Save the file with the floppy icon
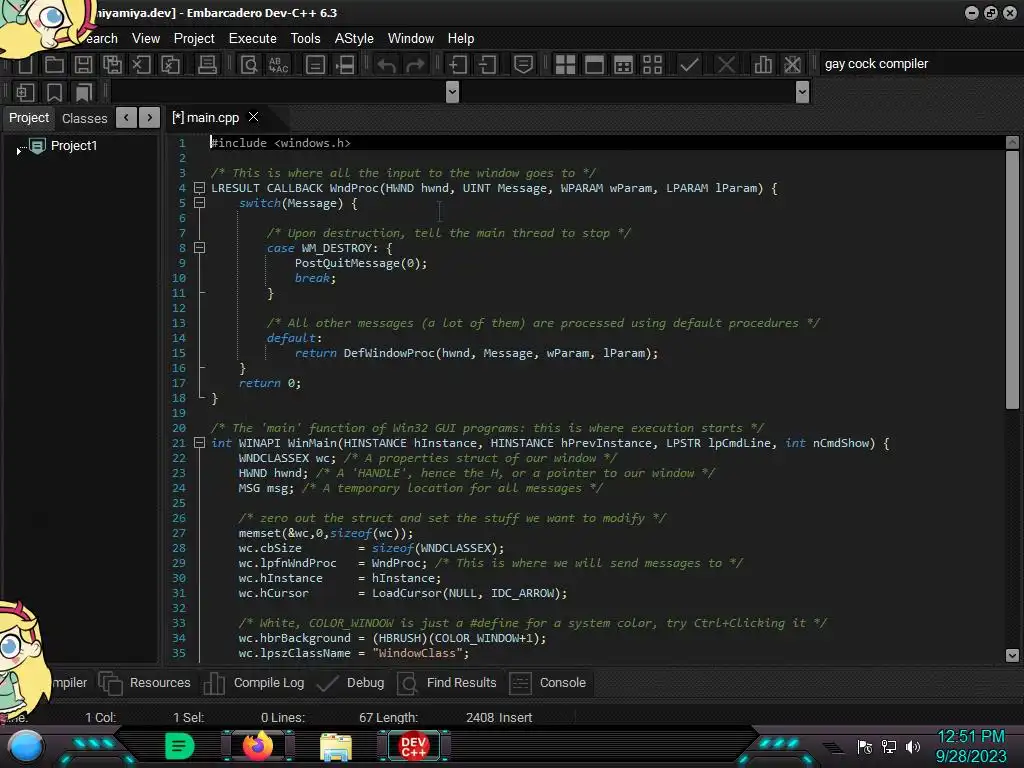 [83, 64]
